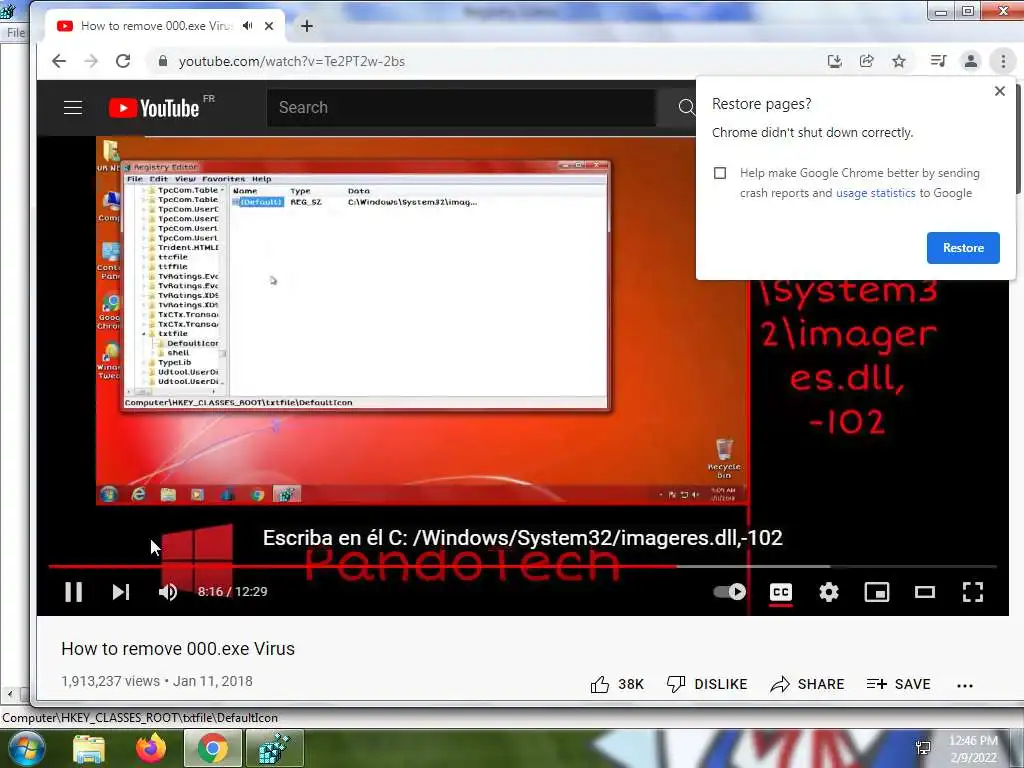Go to the YouTube home logo
The image size is (1024, 768).
(x=154, y=108)
